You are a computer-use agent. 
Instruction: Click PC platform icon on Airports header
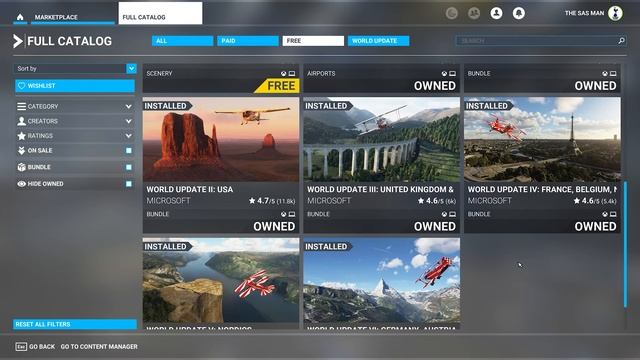(x=453, y=73)
